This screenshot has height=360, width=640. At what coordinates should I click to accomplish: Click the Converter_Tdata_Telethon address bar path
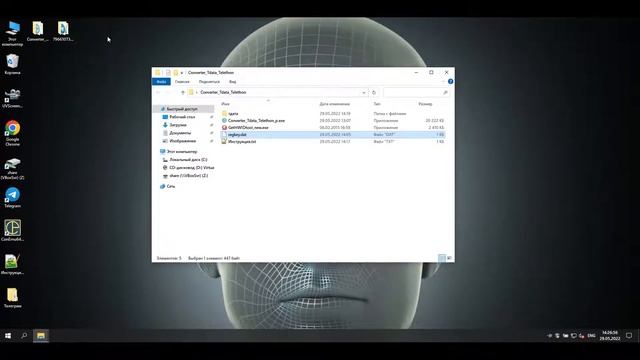(223, 93)
